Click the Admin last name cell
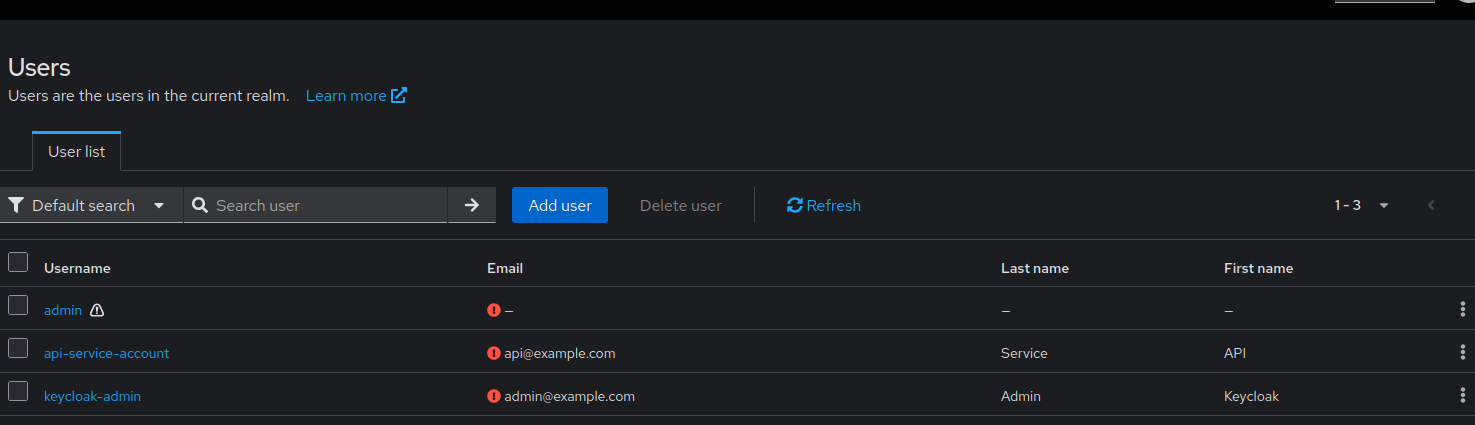This screenshot has height=425, width=1475. [1021, 396]
